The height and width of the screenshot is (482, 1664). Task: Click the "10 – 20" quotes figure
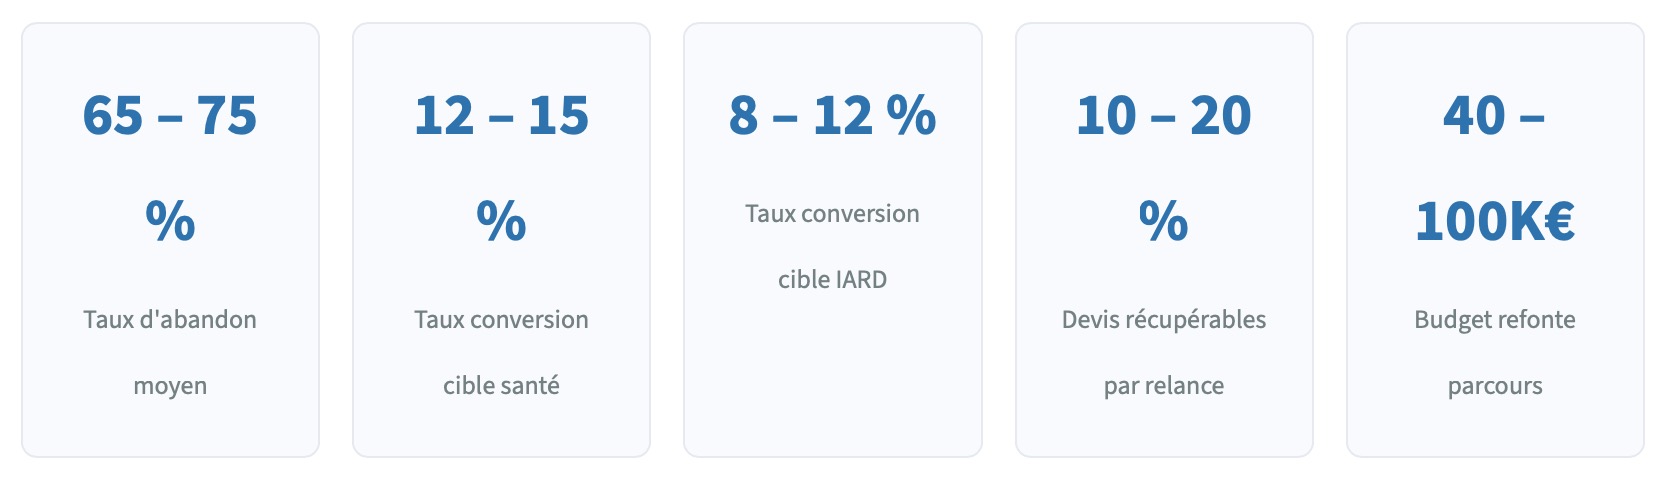tap(1163, 115)
